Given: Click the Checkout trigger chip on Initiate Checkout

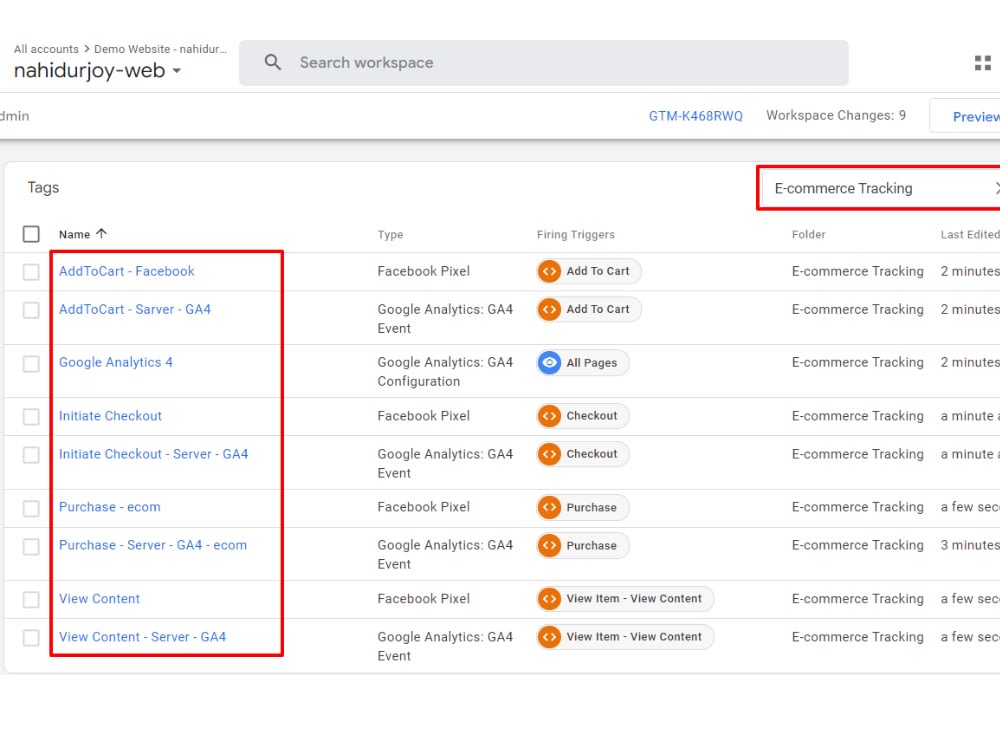Looking at the screenshot, I should 581,415.
